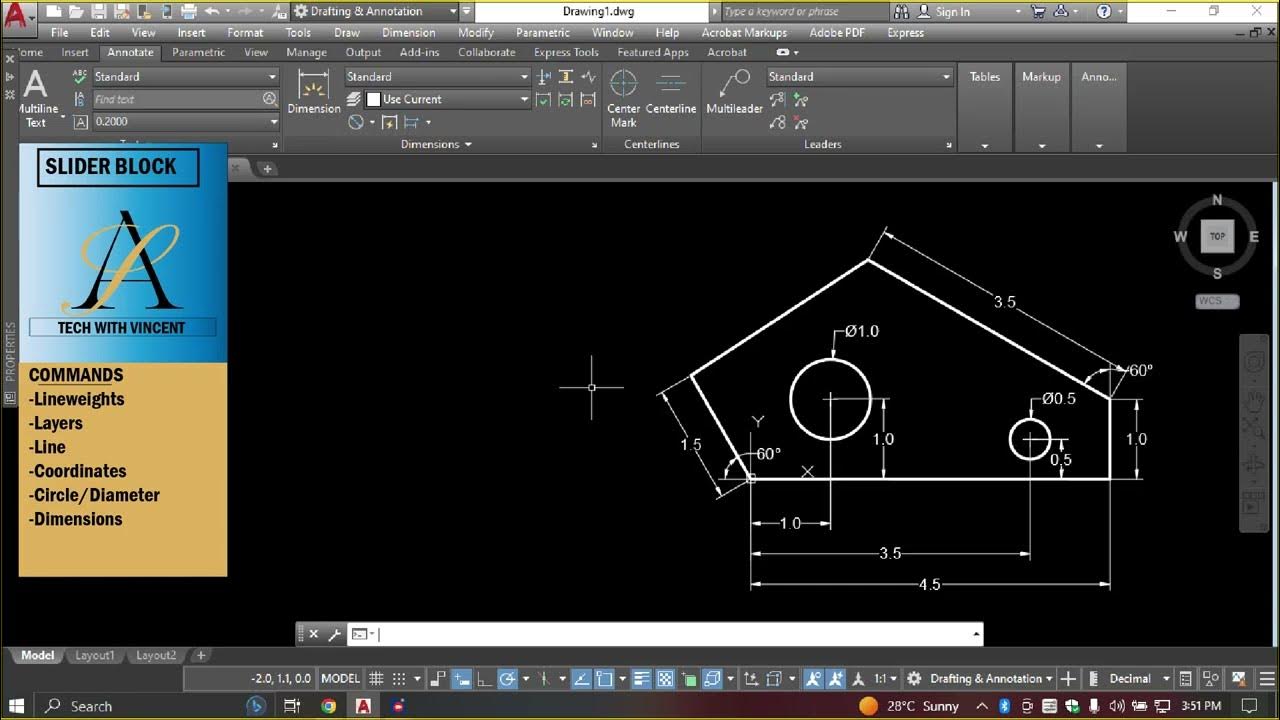
Task: Open the Draw menu
Action: [x=347, y=32]
